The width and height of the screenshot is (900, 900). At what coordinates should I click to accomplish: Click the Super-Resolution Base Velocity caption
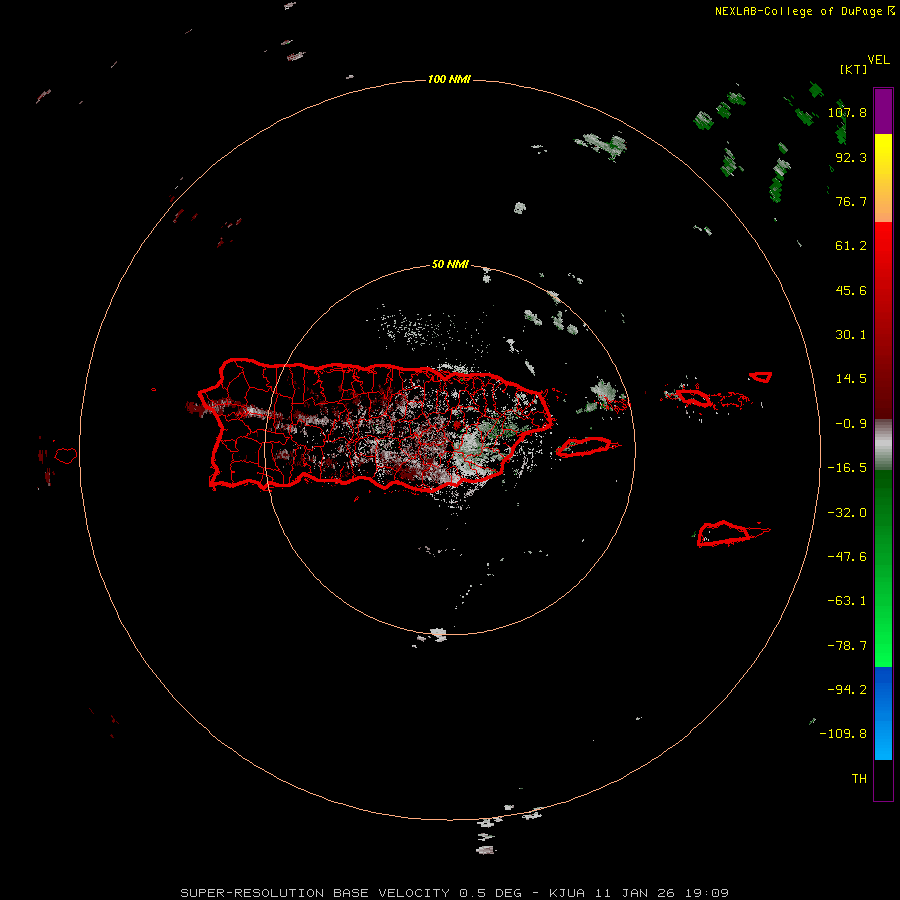pos(455,893)
